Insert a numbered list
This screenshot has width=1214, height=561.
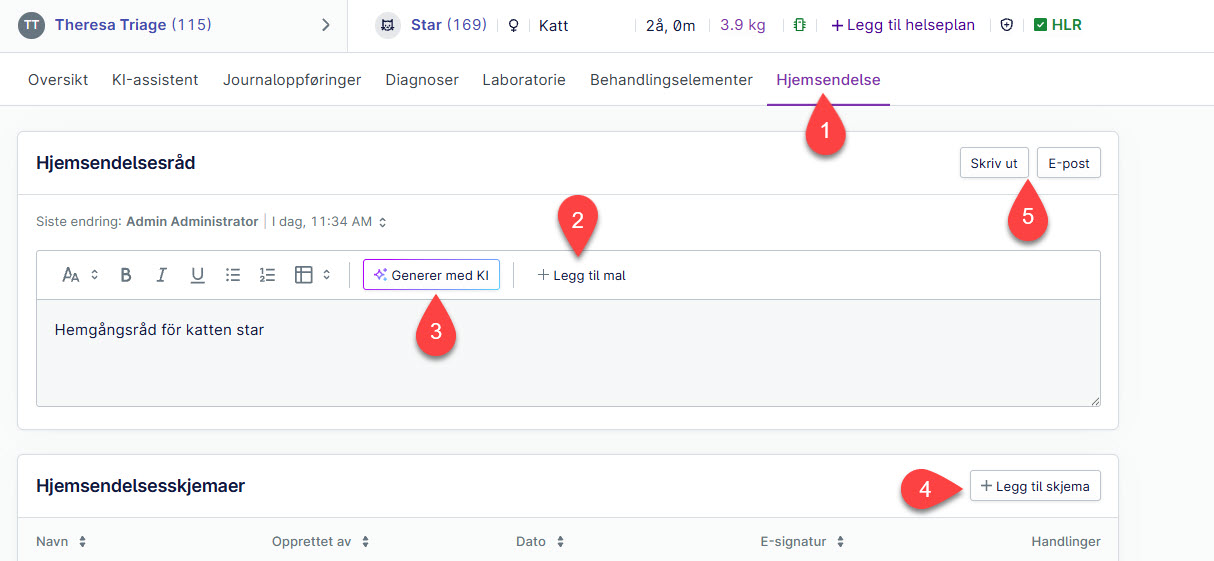tap(267, 275)
